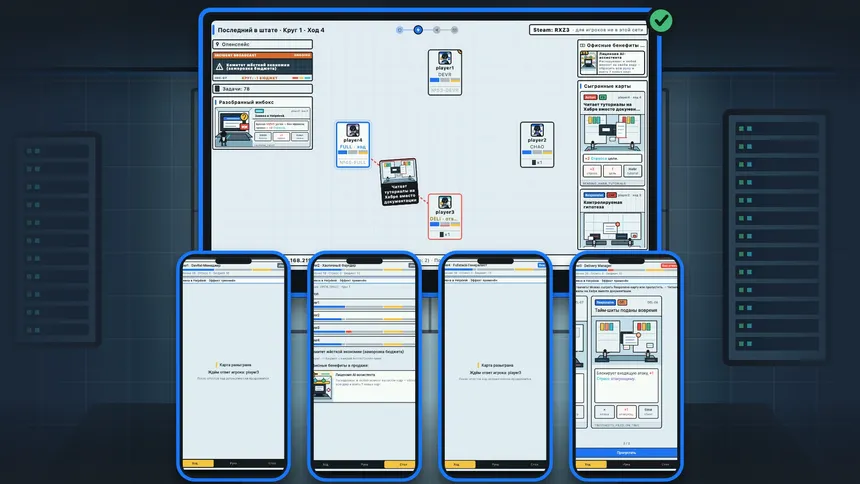Click the Офисные бенефиты panel header

pos(612,46)
